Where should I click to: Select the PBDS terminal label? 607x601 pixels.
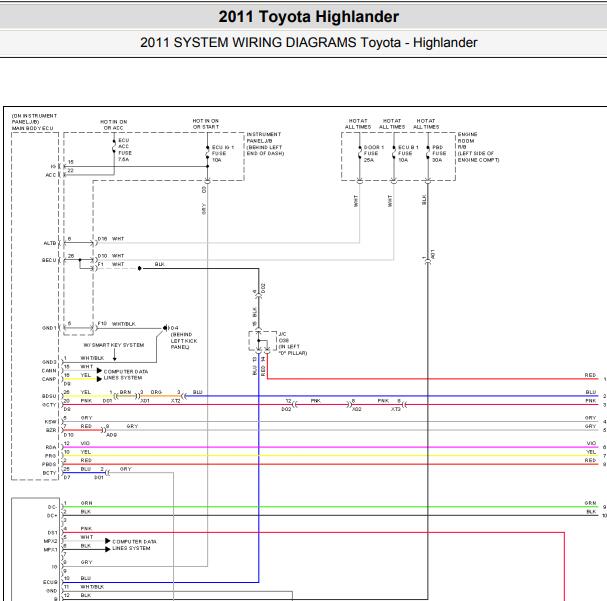click(x=49, y=464)
